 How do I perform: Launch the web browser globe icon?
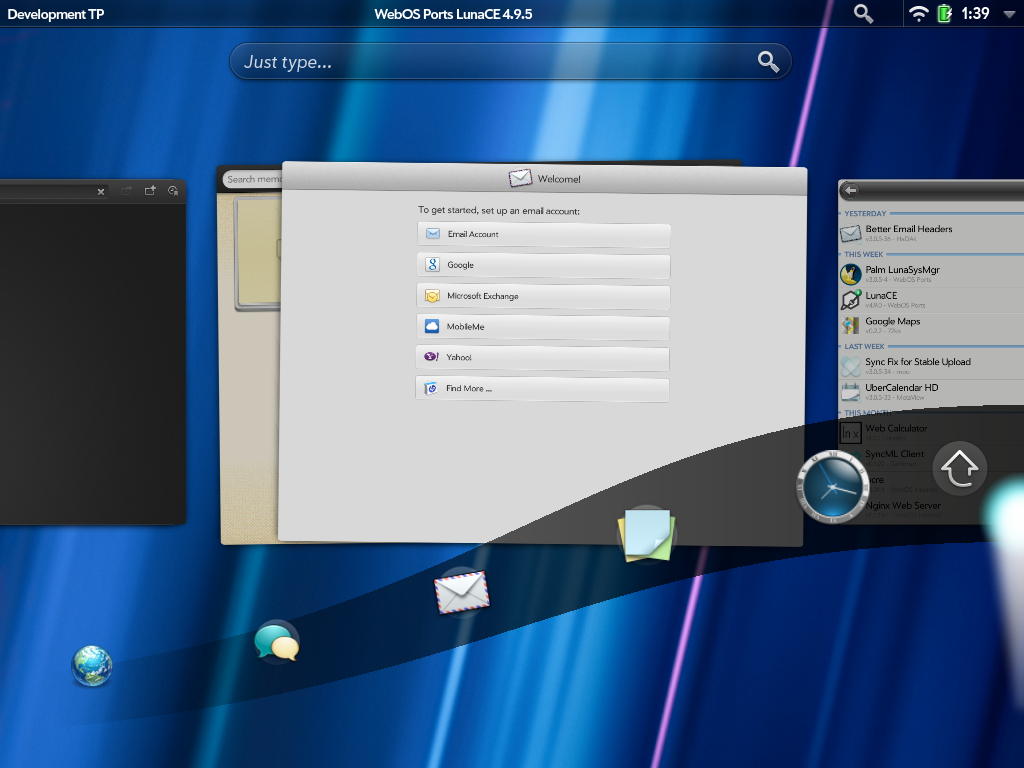click(x=92, y=666)
